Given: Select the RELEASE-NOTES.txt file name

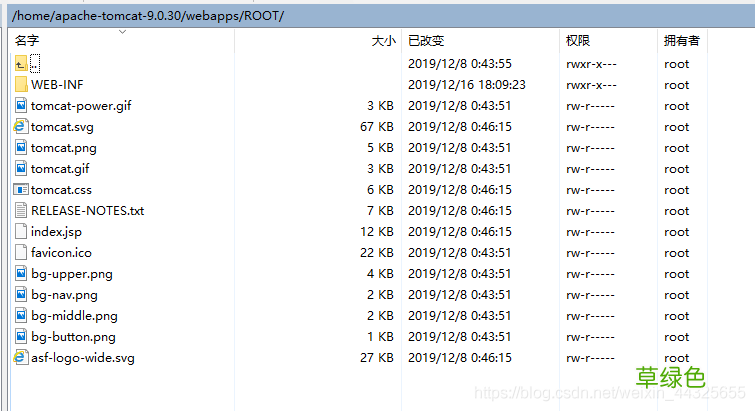Looking at the screenshot, I should (x=88, y=211).
